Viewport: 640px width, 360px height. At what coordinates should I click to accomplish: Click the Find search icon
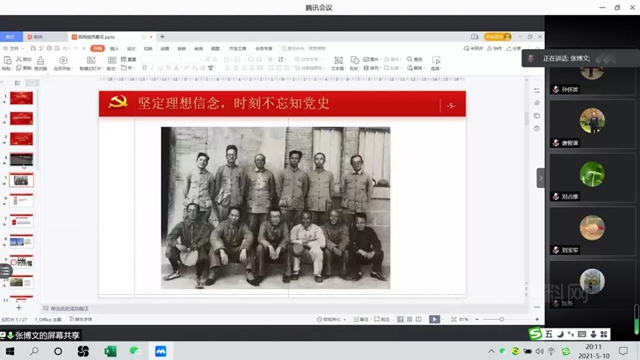pyautogui.click(x=415, y=59)
